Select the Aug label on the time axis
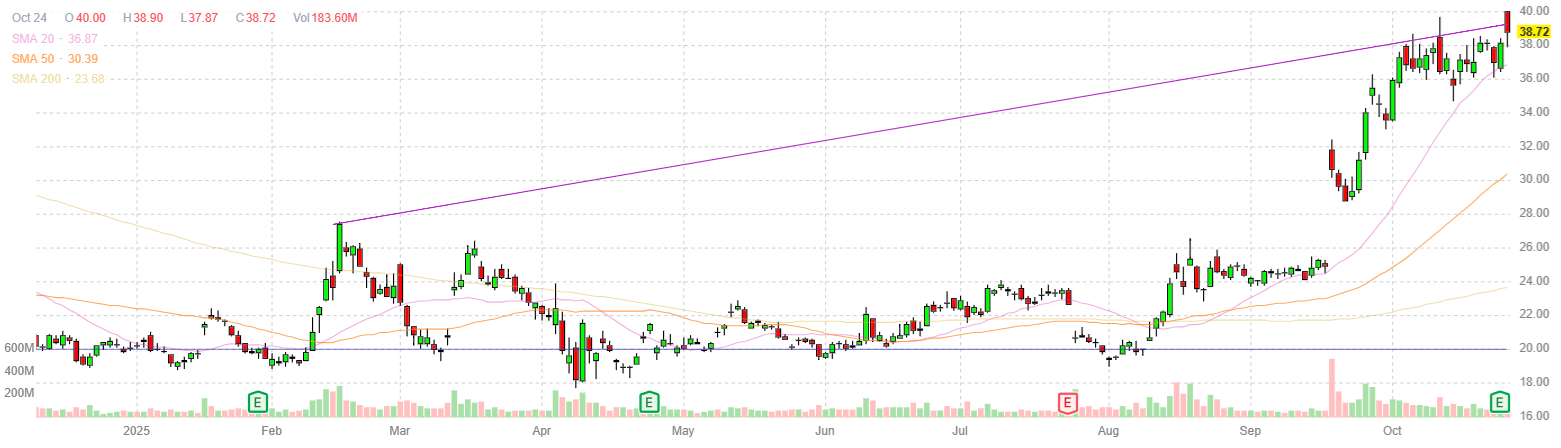This screenshot has width=1561, height=448. [x=1107, y=431]
